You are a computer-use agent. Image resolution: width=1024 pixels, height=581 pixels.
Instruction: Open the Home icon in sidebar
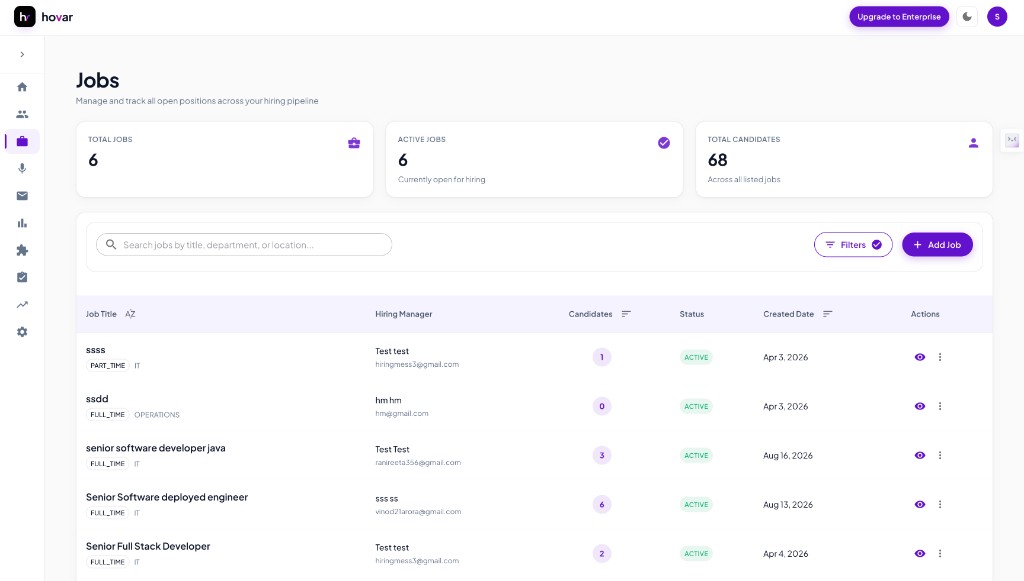pyautogui.click(x=22, y=87)
